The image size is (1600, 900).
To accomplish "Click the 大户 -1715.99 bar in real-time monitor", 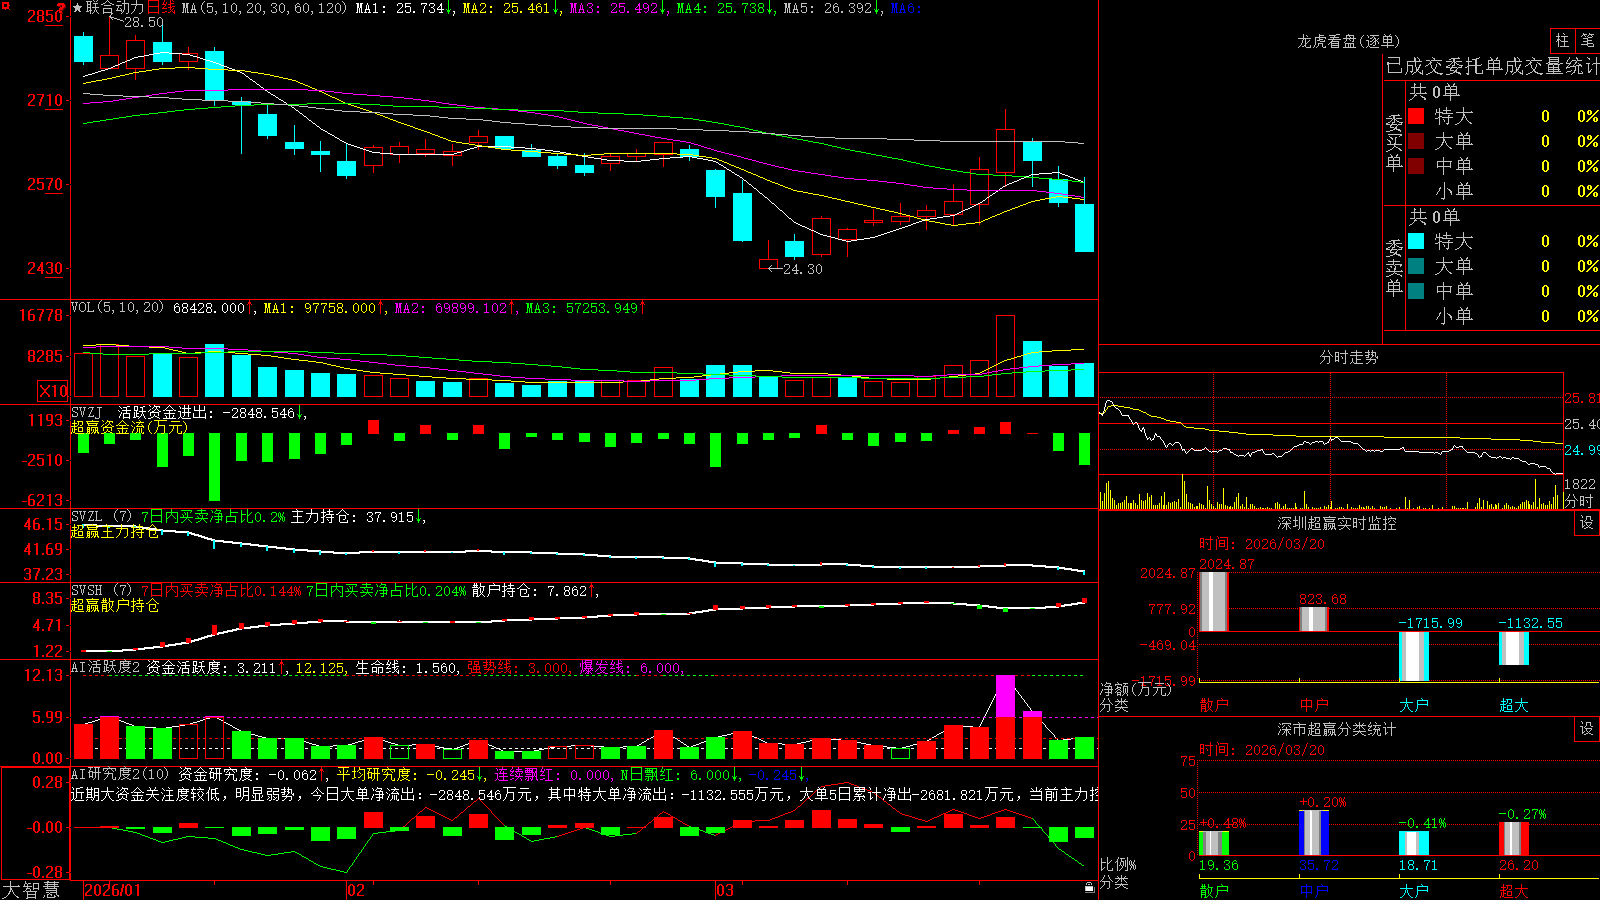I will pyautogui.click(x=1414, y=656).
